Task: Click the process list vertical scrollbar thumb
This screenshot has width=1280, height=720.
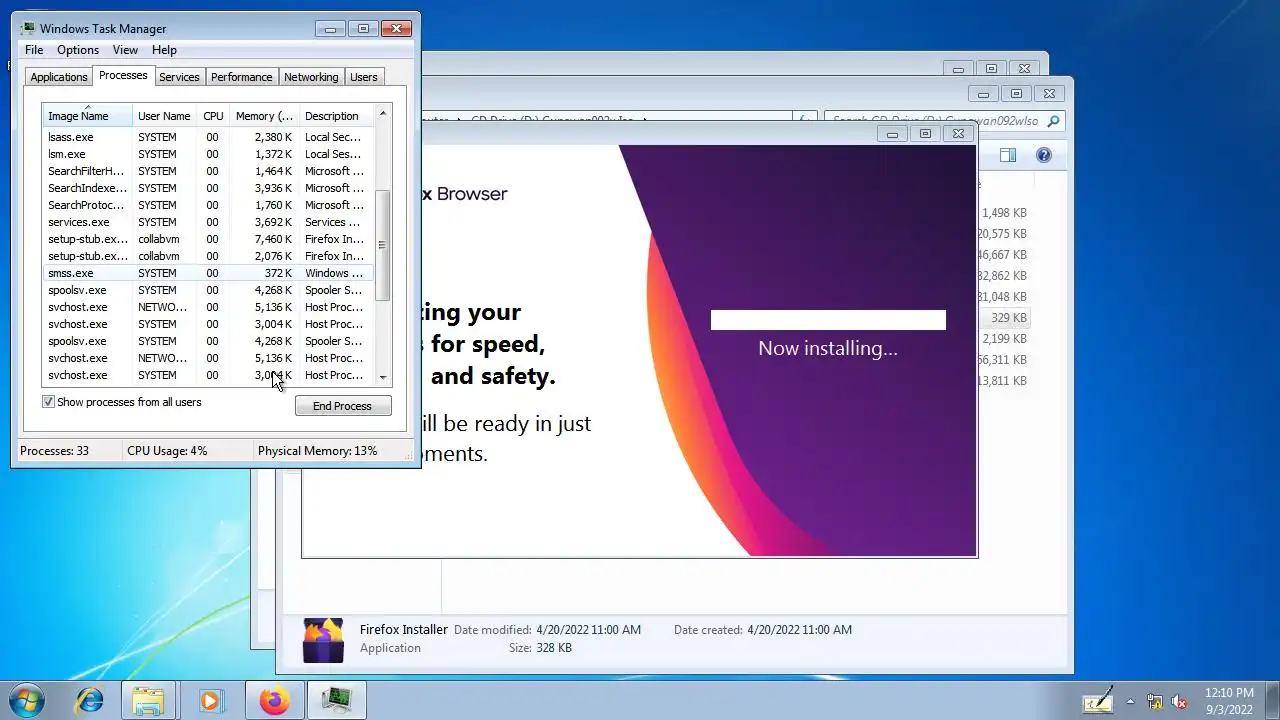Action: pyautogui.click(x=382, y=245)
